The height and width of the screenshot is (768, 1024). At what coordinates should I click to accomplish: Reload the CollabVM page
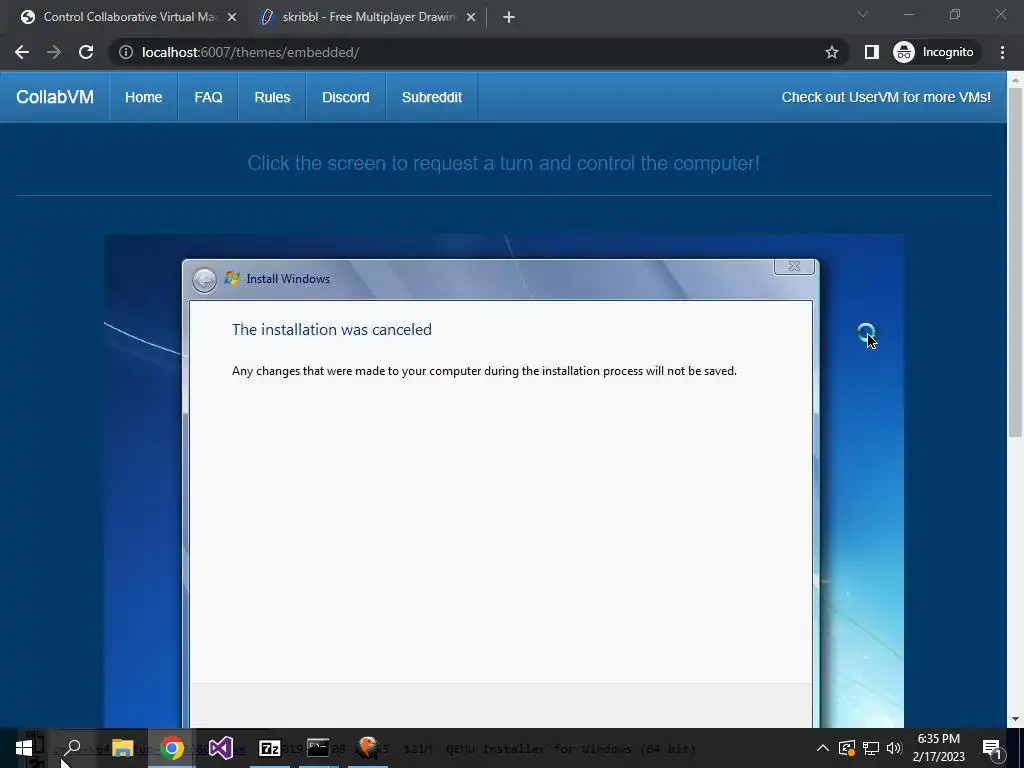(86, 52)
